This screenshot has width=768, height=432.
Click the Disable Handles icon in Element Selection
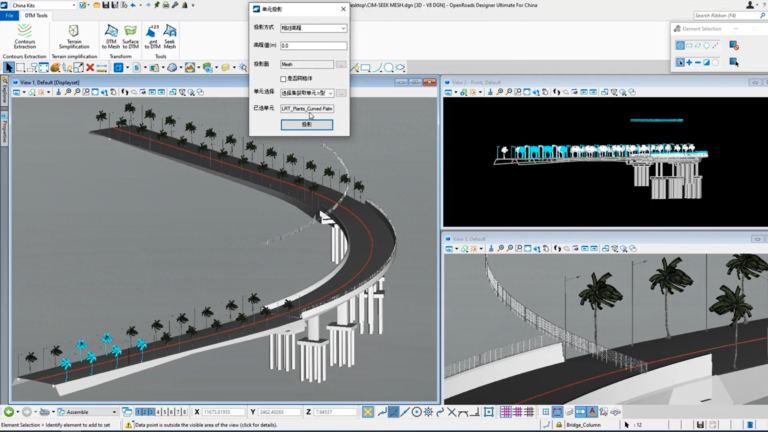734,46
